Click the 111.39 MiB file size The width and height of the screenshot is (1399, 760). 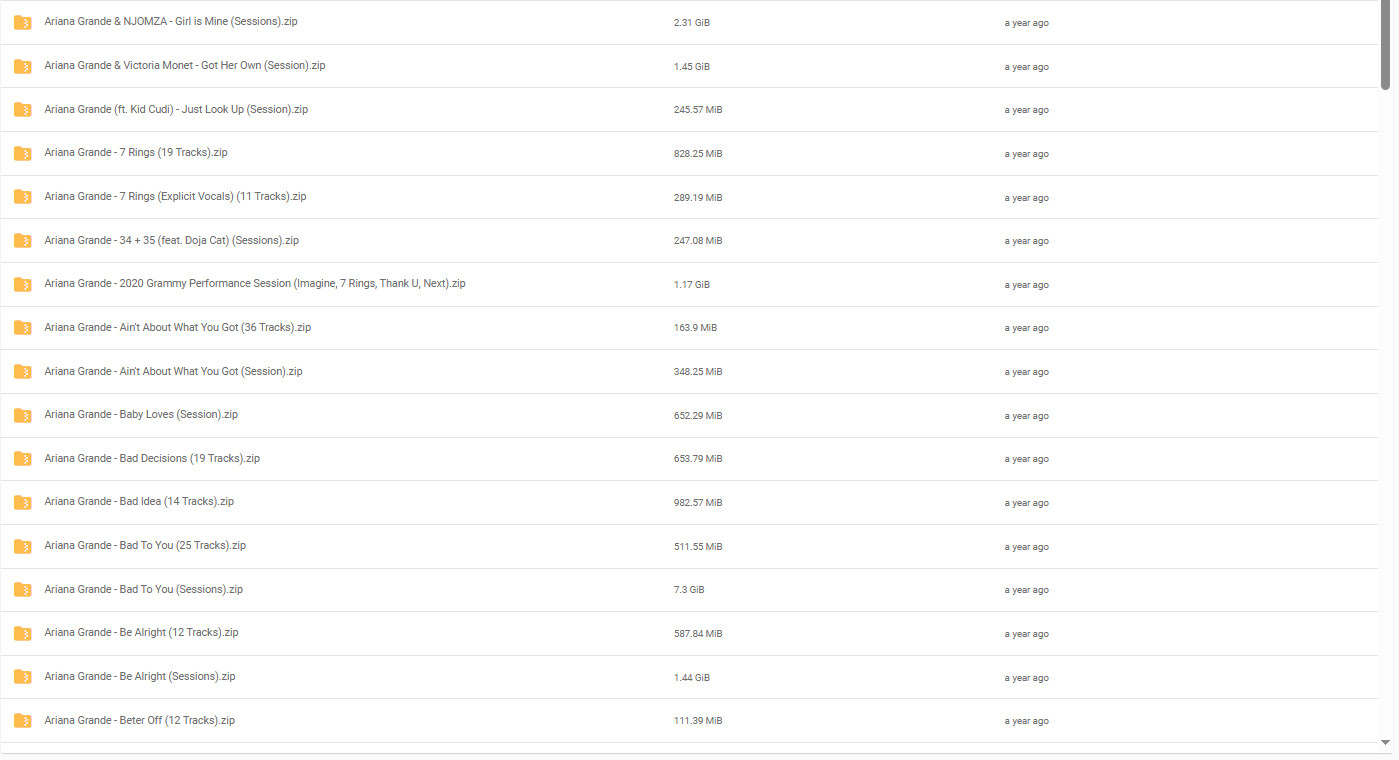point(698,721)
